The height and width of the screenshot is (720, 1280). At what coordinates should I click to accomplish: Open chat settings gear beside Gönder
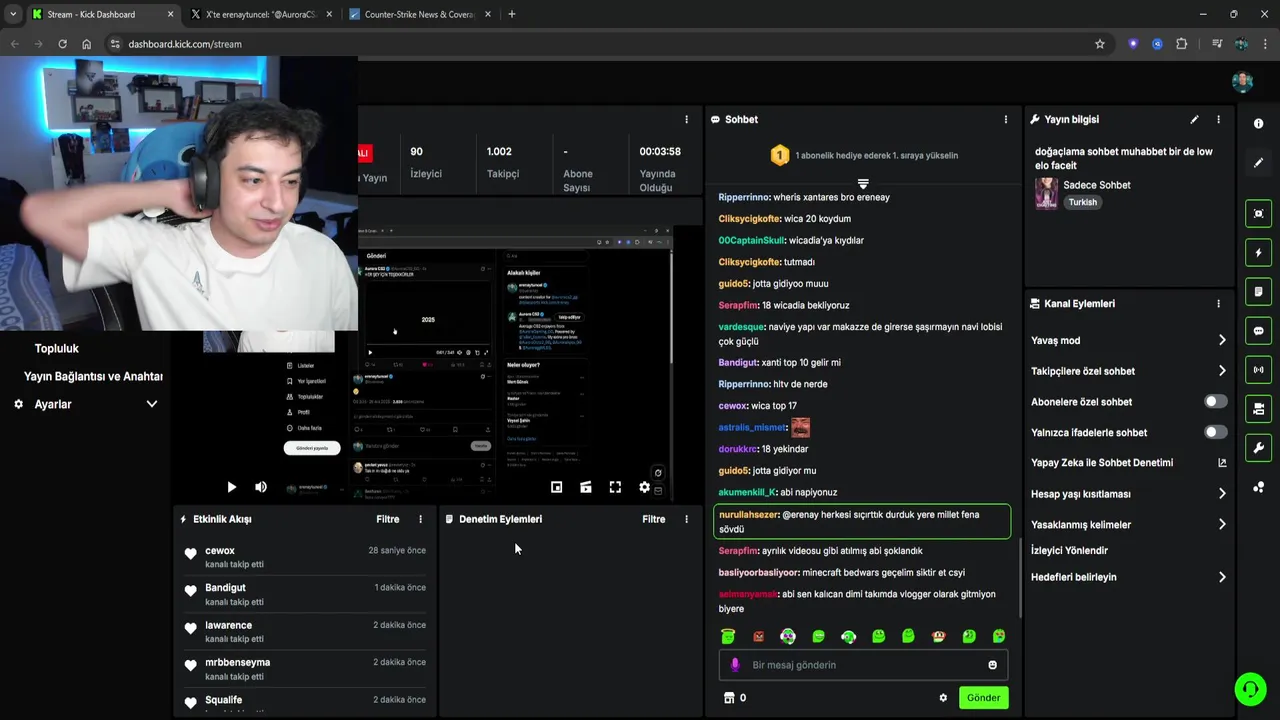(943, 698)
